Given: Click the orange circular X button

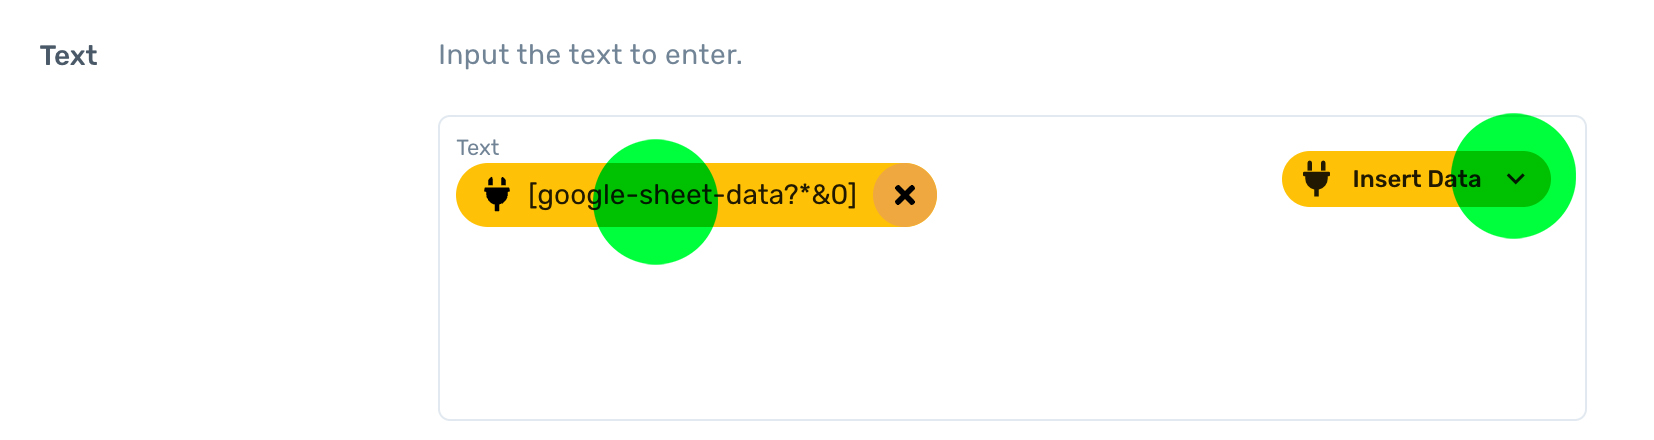Looking at the screenshot, I should [x=905, y=195].
